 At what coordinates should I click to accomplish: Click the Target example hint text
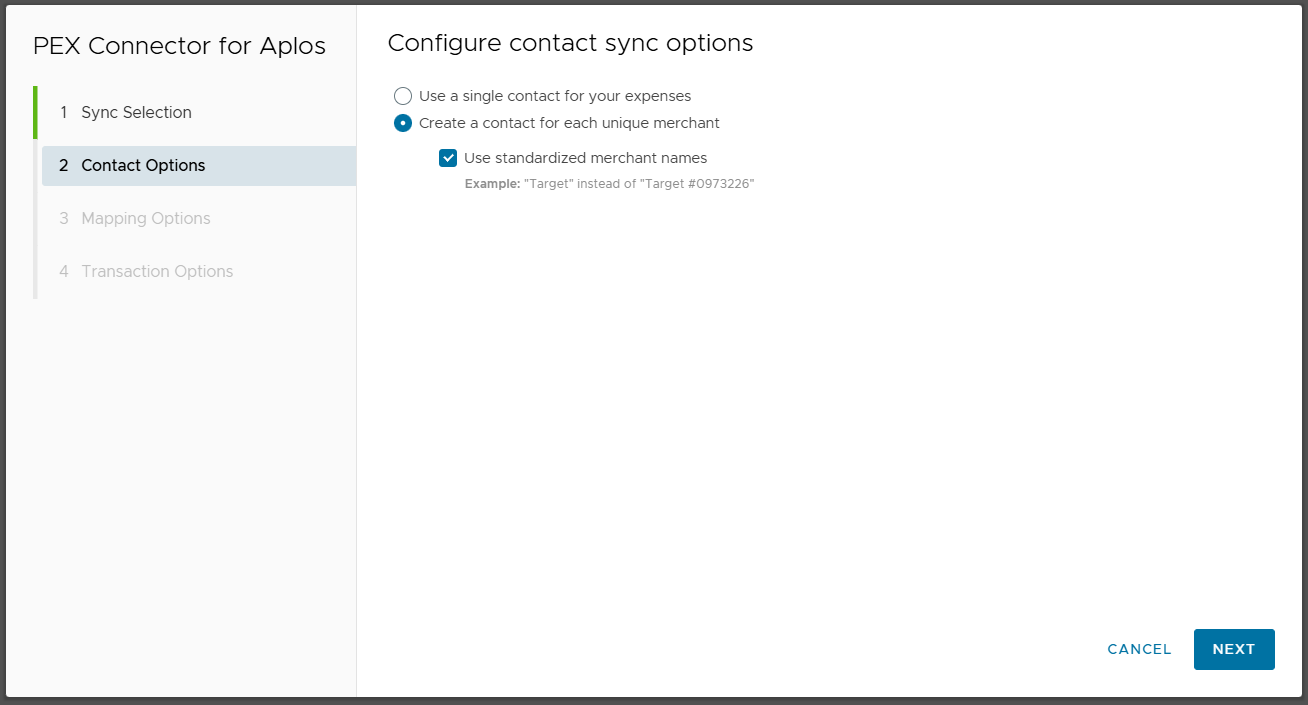tap(609, 184)
